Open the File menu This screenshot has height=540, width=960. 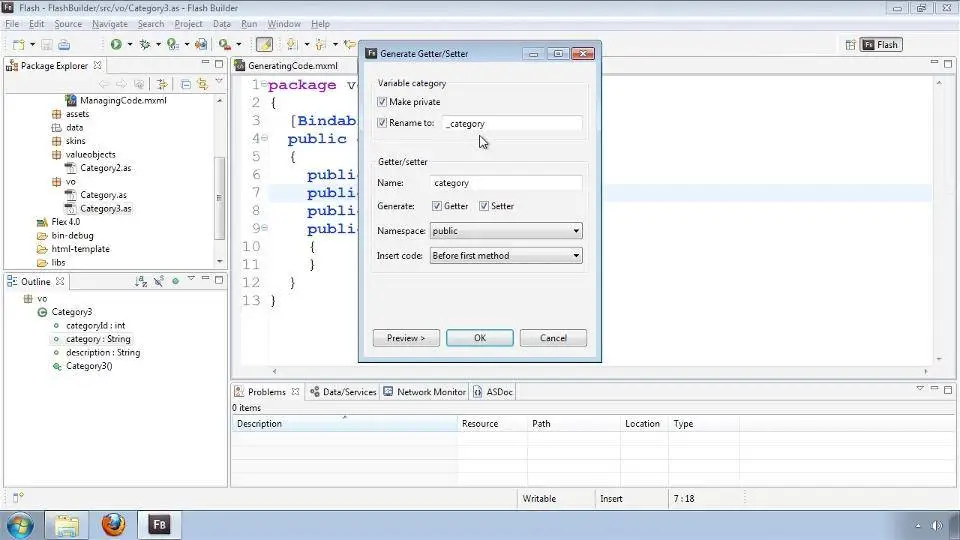[x=12, y=24]
